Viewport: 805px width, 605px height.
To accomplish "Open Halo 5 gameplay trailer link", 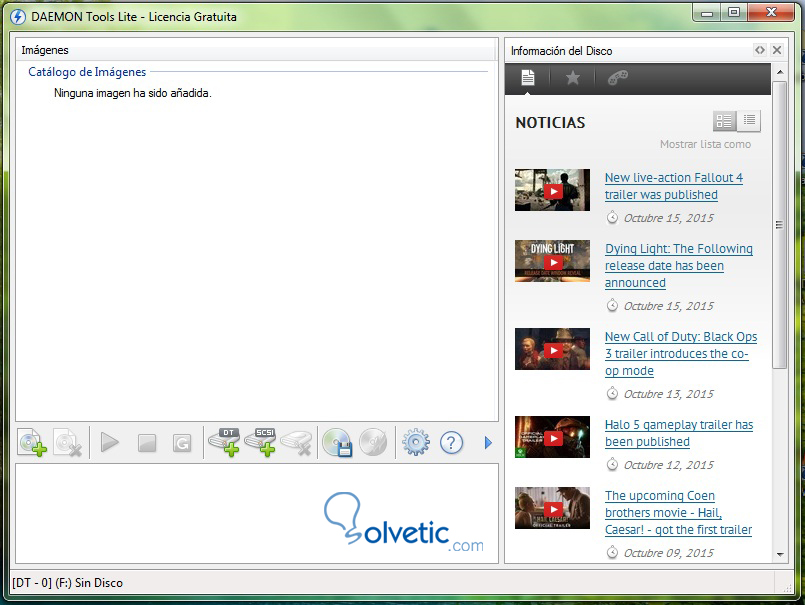I will pyautogui.click(x=679, y=433).
